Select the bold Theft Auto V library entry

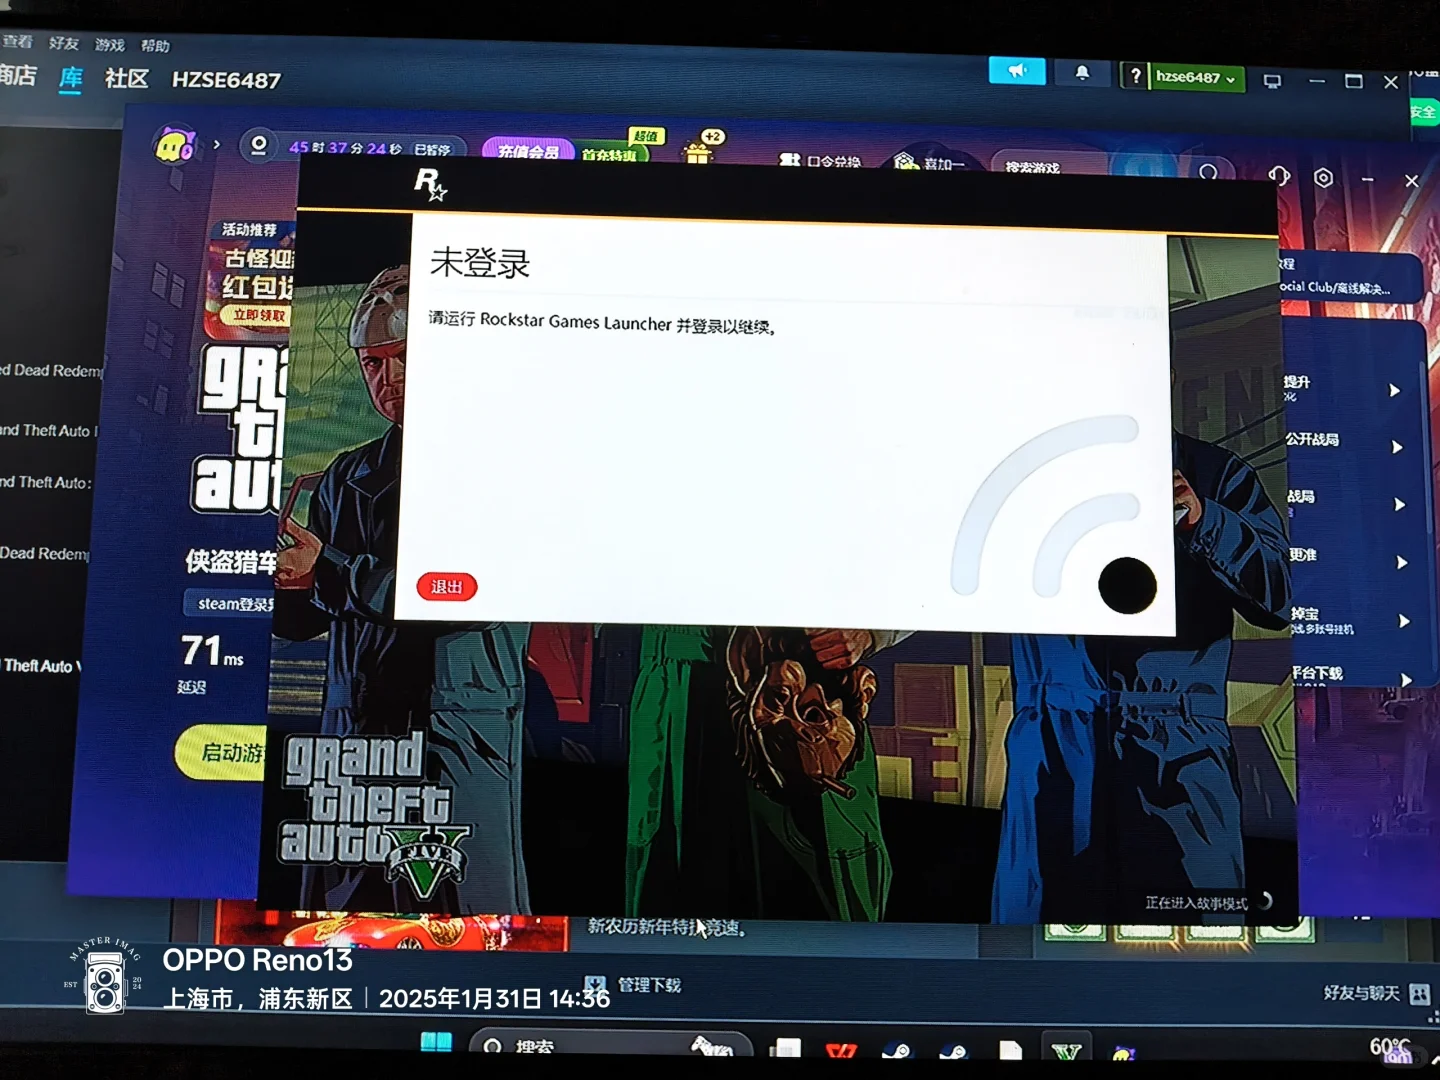tap(42, 666)
